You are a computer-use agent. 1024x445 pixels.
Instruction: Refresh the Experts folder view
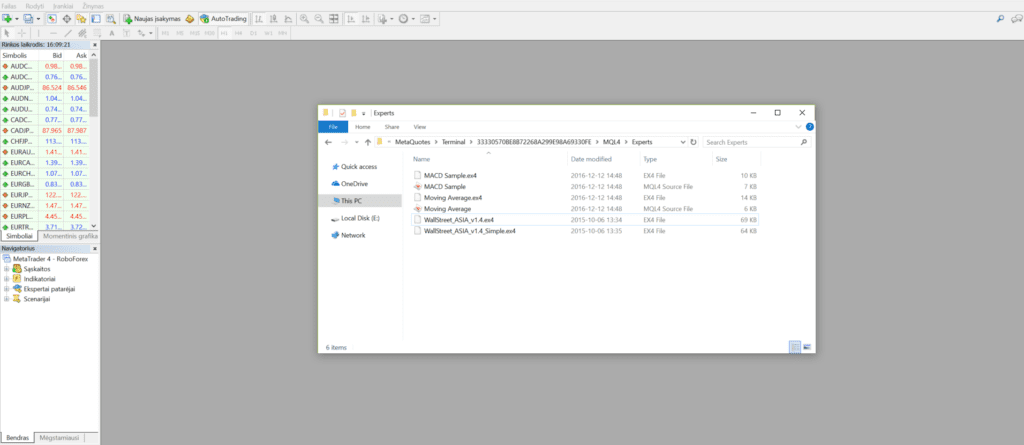(x=694, y=142)
